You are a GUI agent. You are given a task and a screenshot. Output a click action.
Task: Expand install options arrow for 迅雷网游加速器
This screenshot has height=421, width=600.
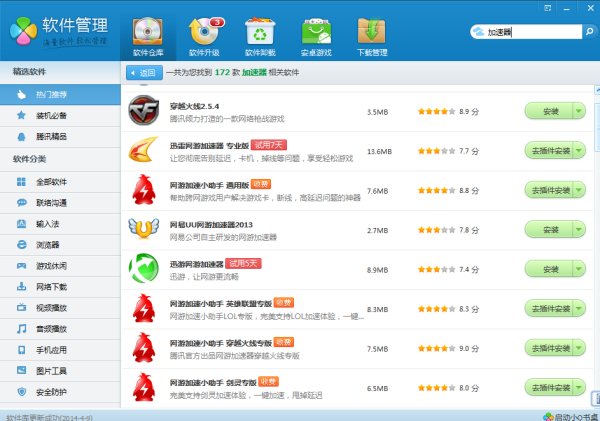(x=579, y=151)
